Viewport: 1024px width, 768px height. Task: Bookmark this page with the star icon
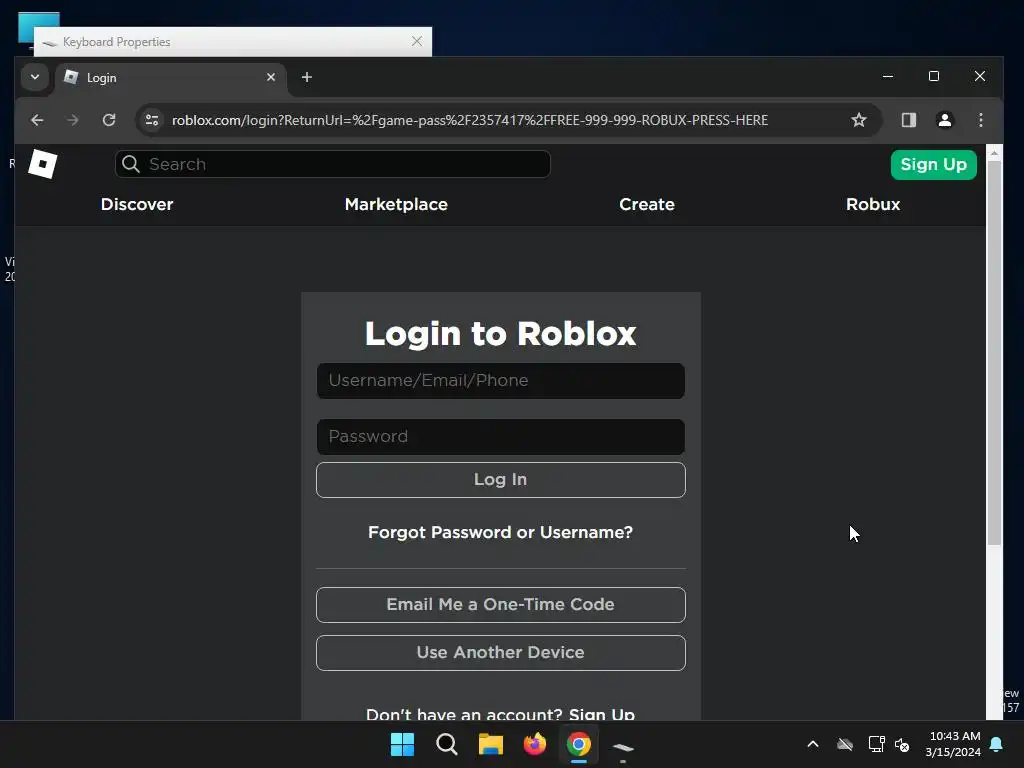tap(859, 120)
